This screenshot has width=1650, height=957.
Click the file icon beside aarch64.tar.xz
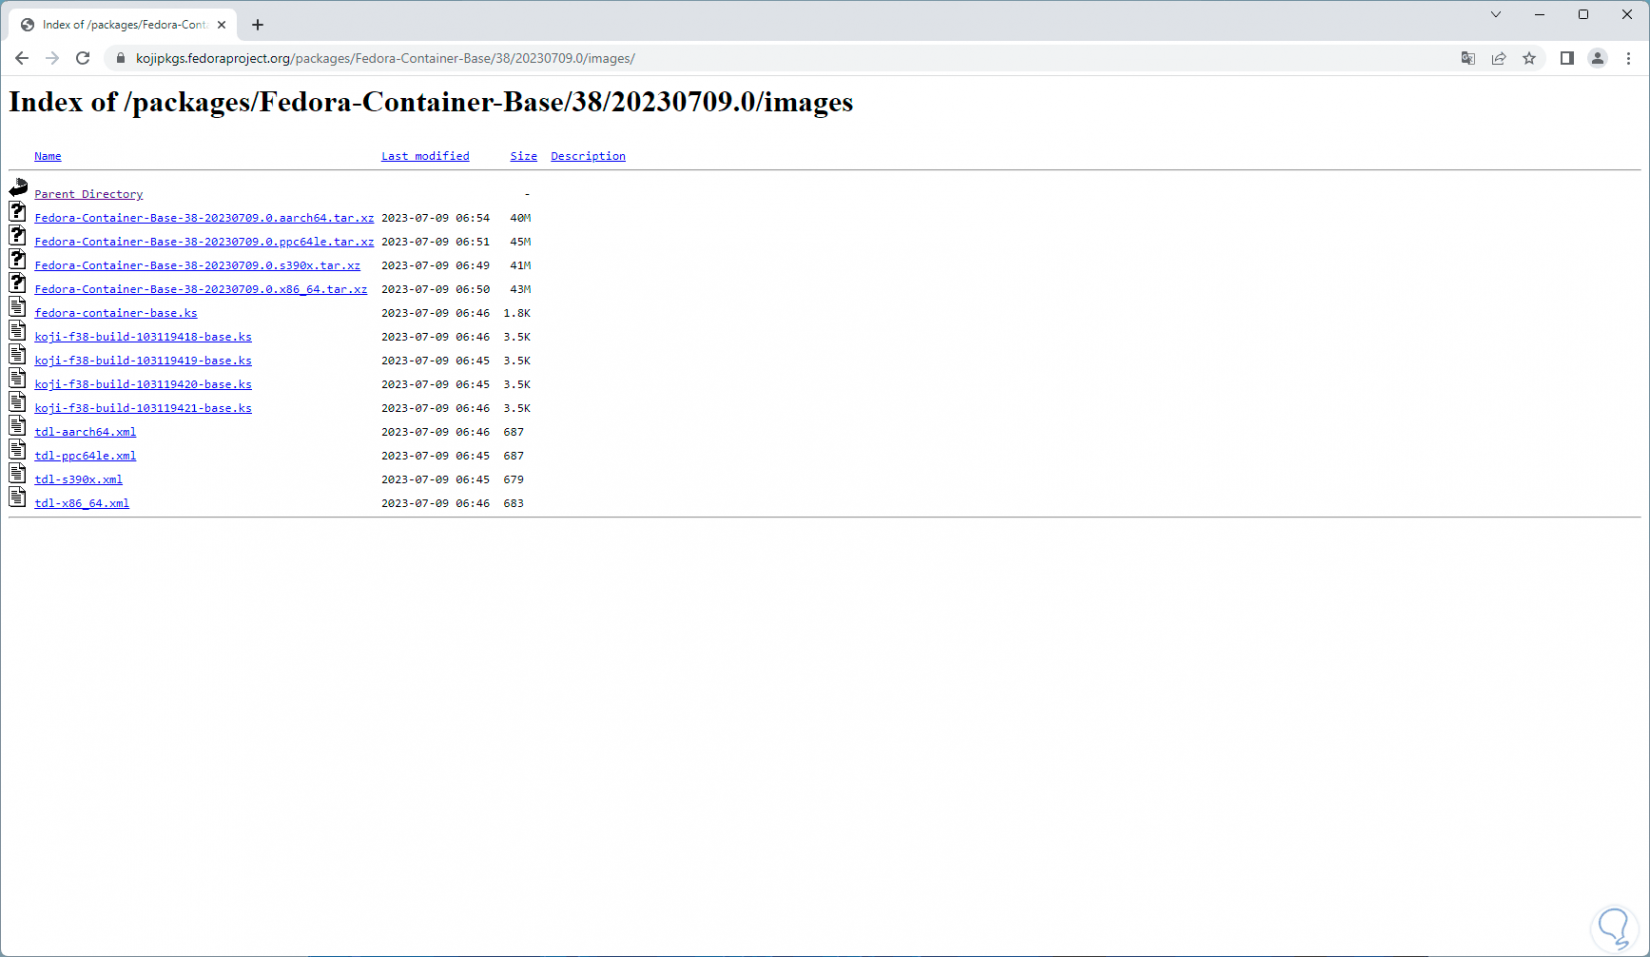pos(18,211)
